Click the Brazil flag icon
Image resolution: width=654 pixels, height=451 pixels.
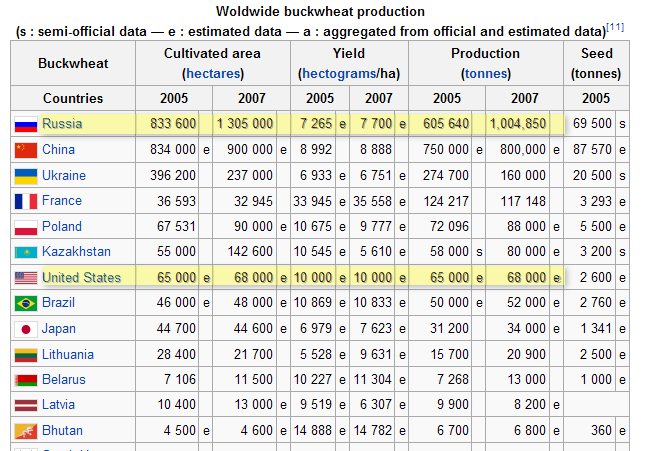[x=25, y=303]
